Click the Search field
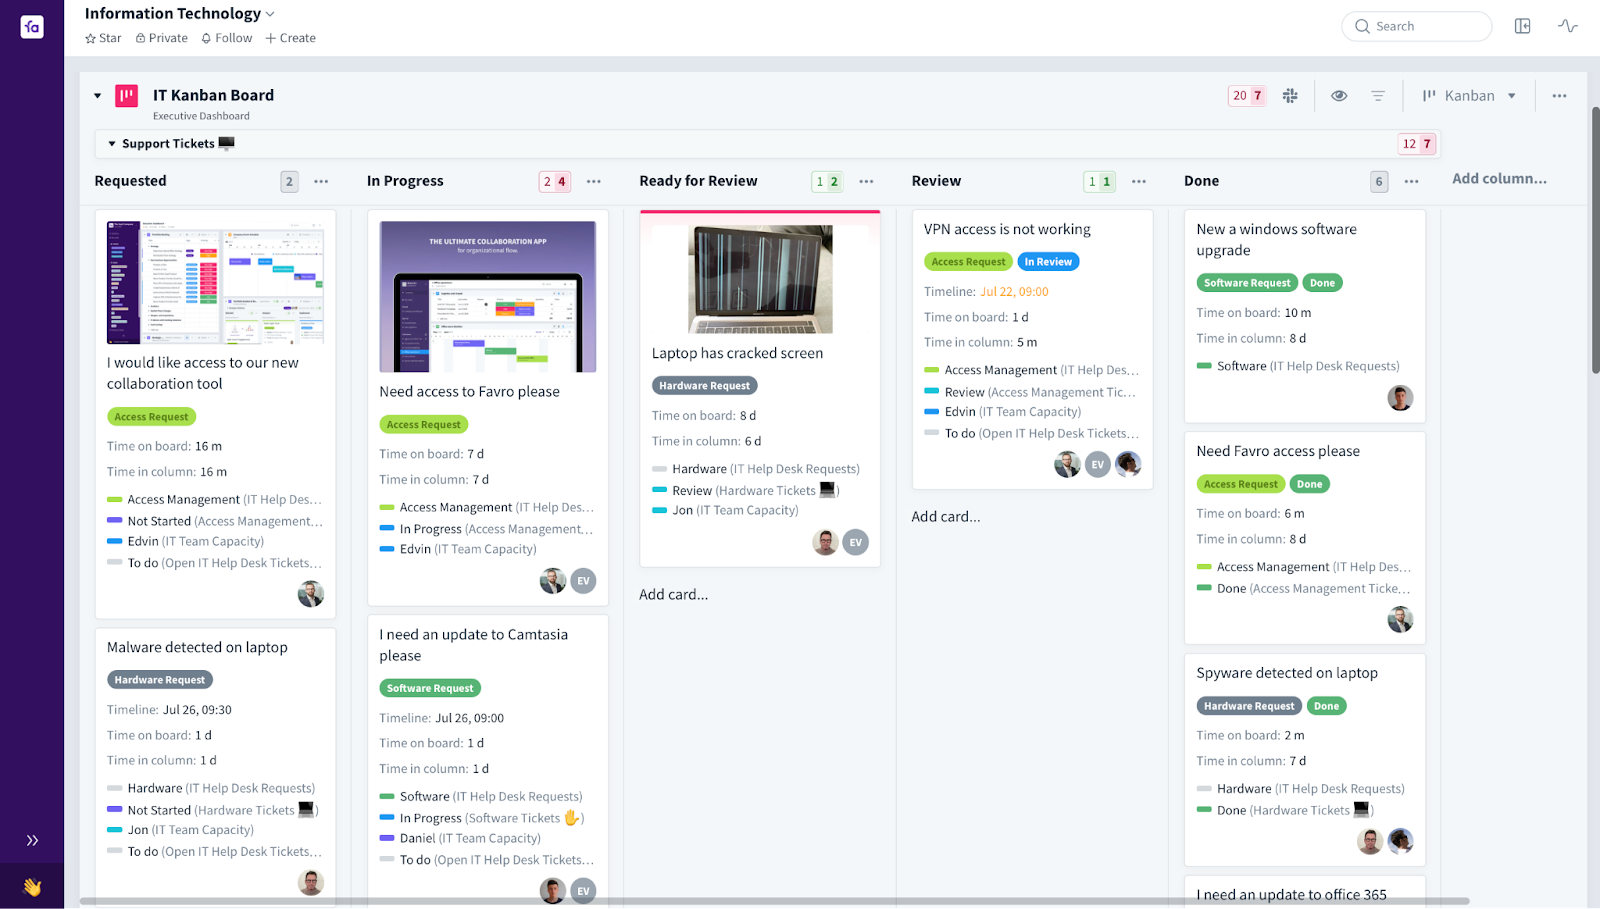Viewport: 1600px width, 909px height. point(1417,26)
